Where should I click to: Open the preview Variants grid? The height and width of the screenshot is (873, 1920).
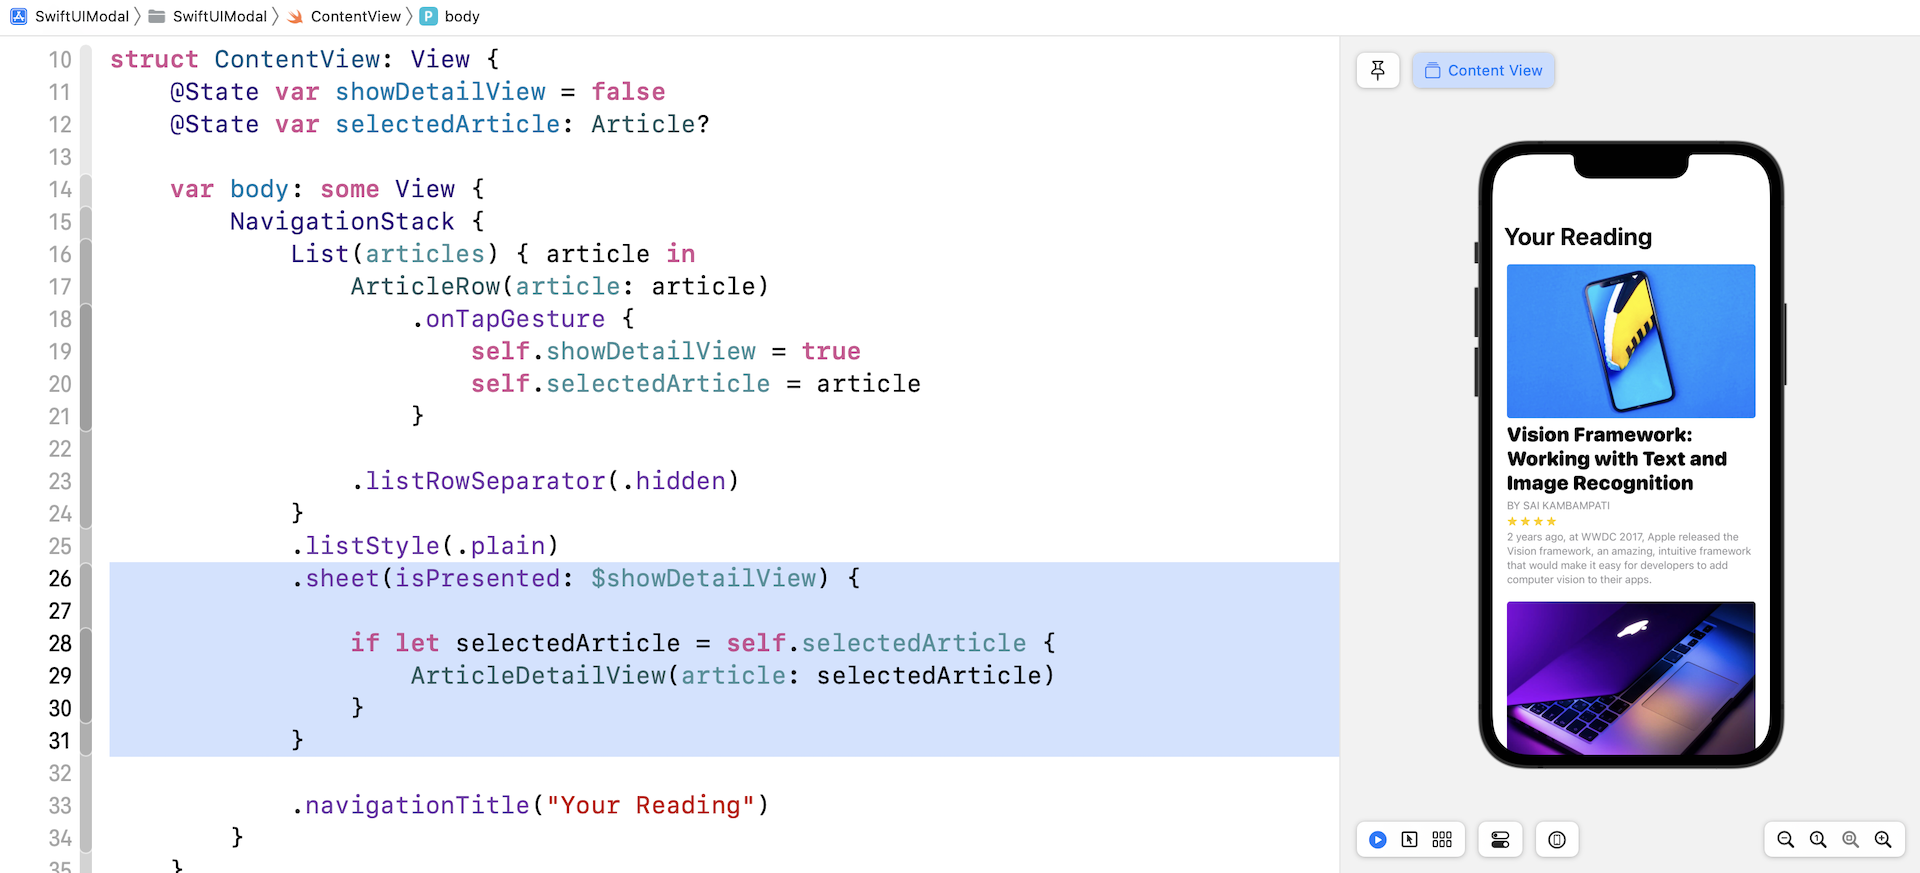pyautogui.click(x=1442, y=840)
